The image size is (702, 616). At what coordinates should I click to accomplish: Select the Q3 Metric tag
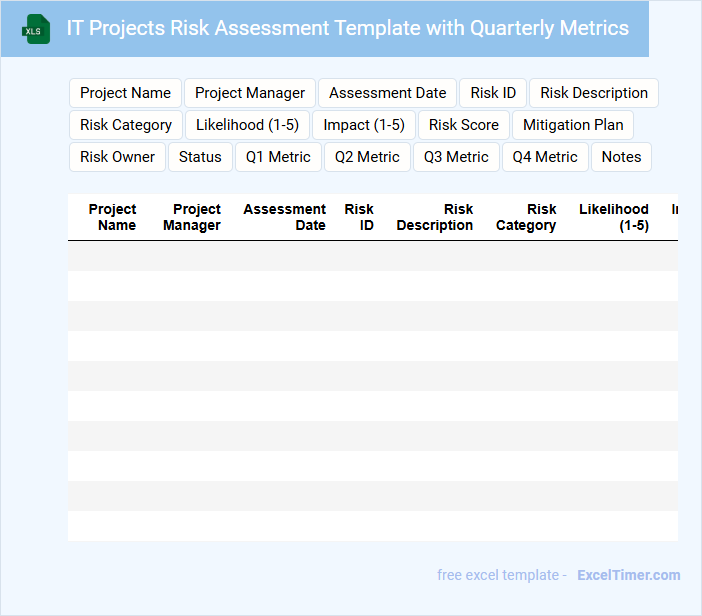pos(456,157)
